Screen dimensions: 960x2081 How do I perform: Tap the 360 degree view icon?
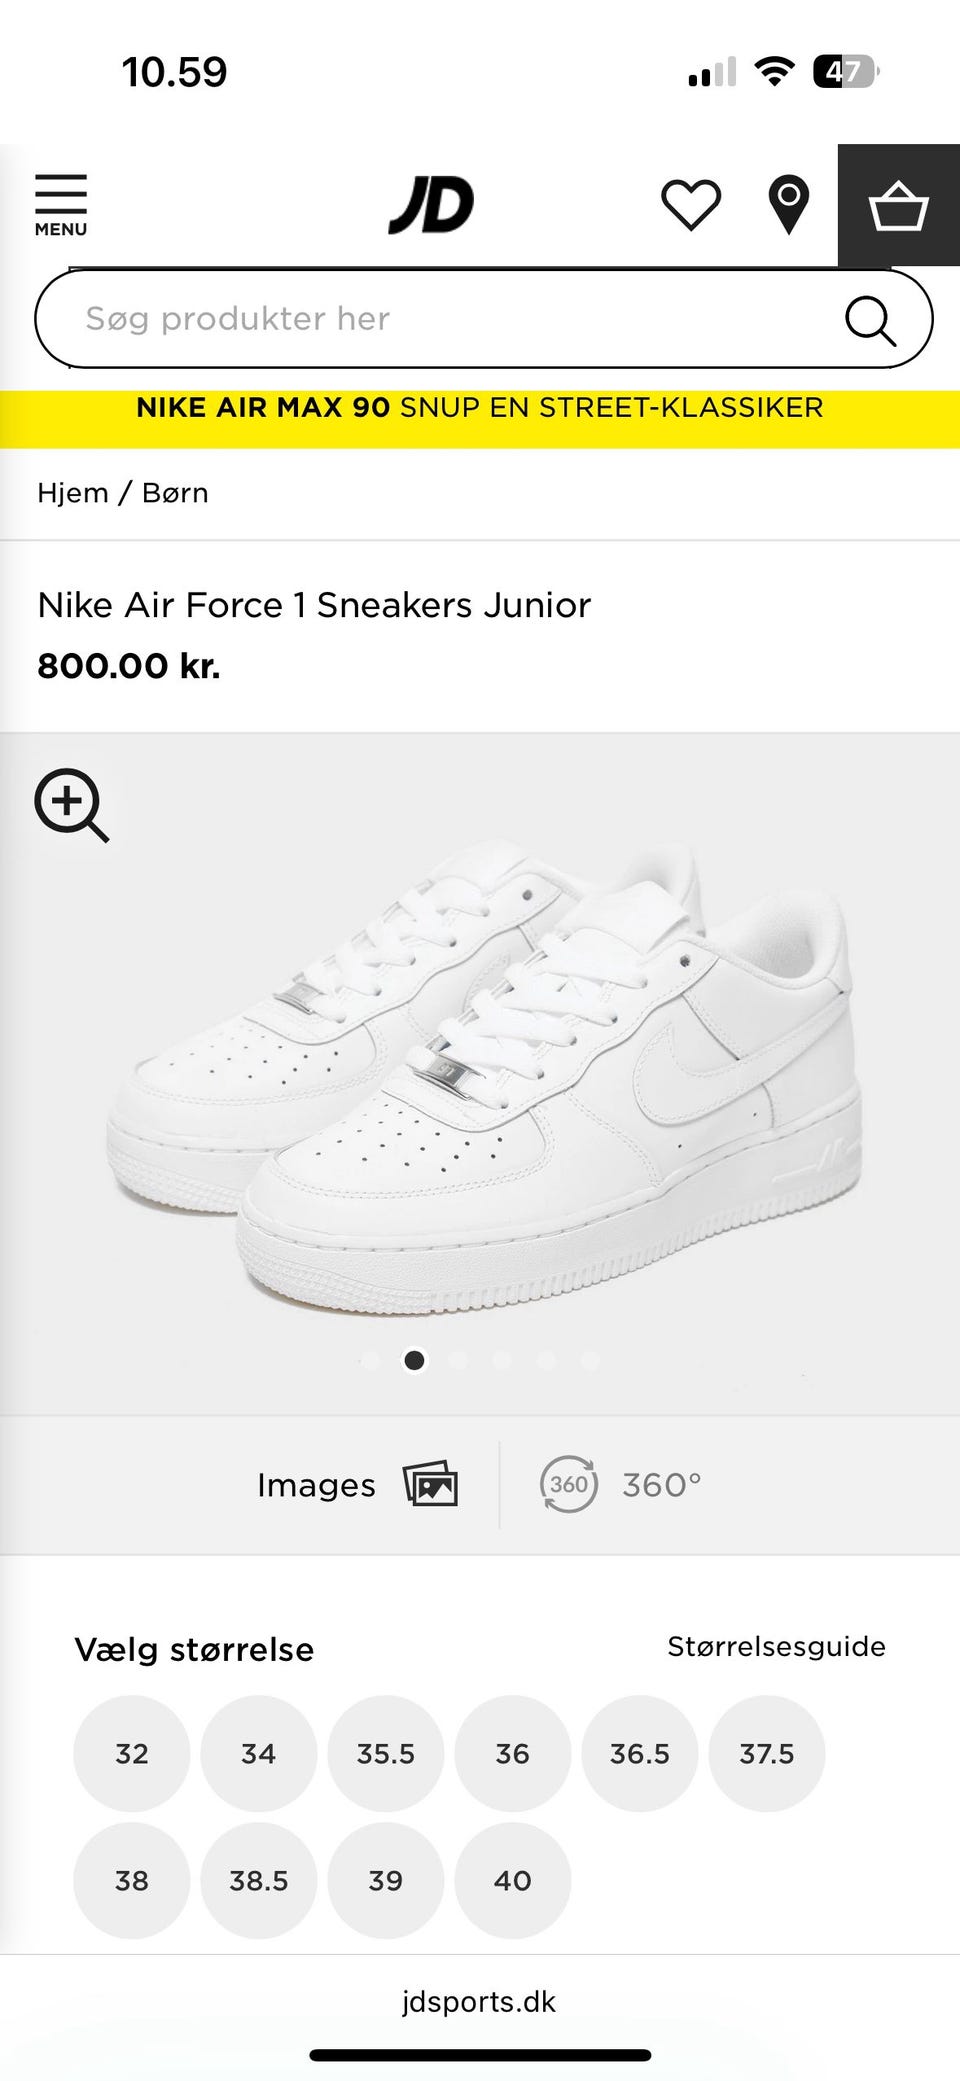(x=569, y=1484)
